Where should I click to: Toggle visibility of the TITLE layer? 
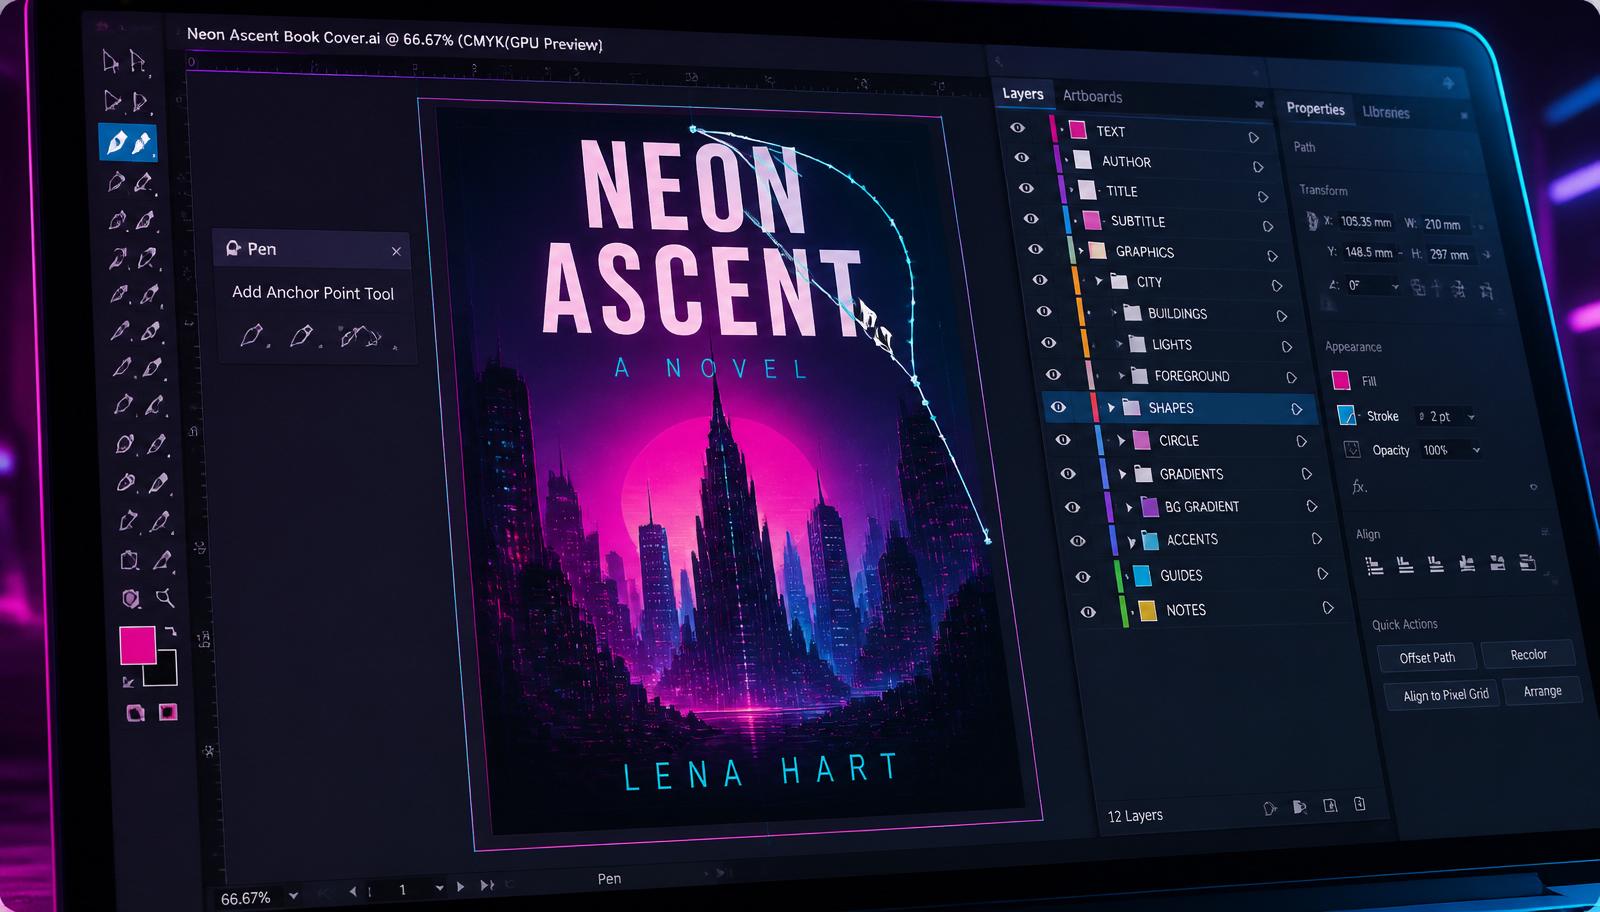[1026, 188]
